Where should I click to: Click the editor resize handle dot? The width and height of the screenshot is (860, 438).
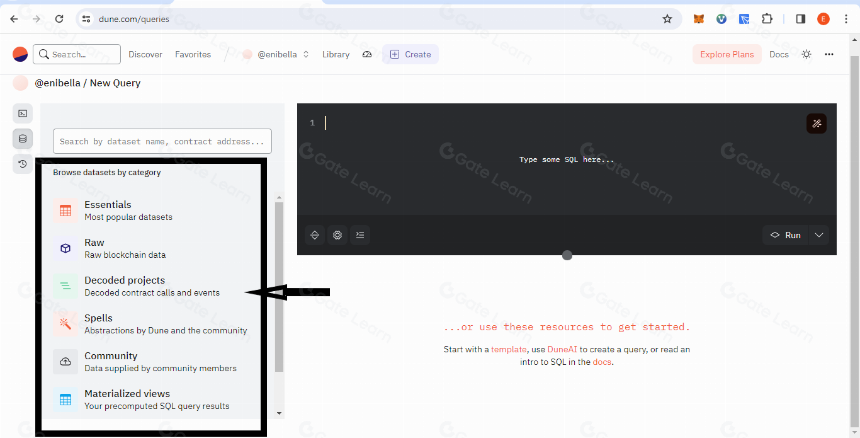(567, 255)
